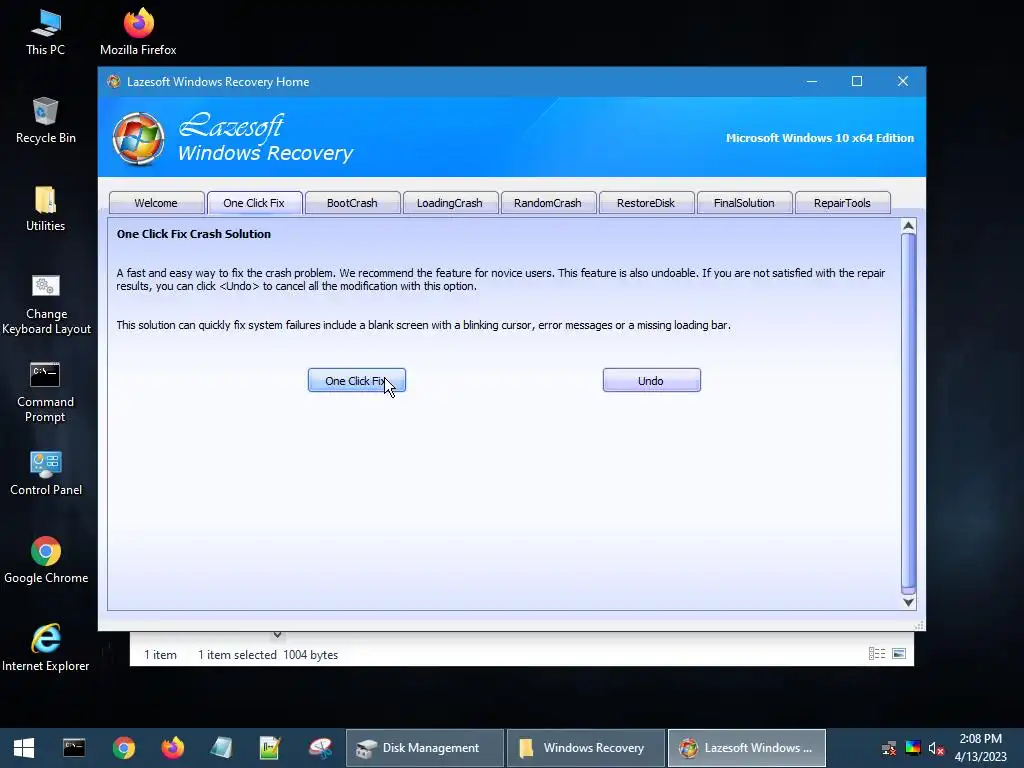This screenshot has width=1024, height=768.
Task: Click the Lazesoft icon in the title bar
Action: click(x=114, y=82)
